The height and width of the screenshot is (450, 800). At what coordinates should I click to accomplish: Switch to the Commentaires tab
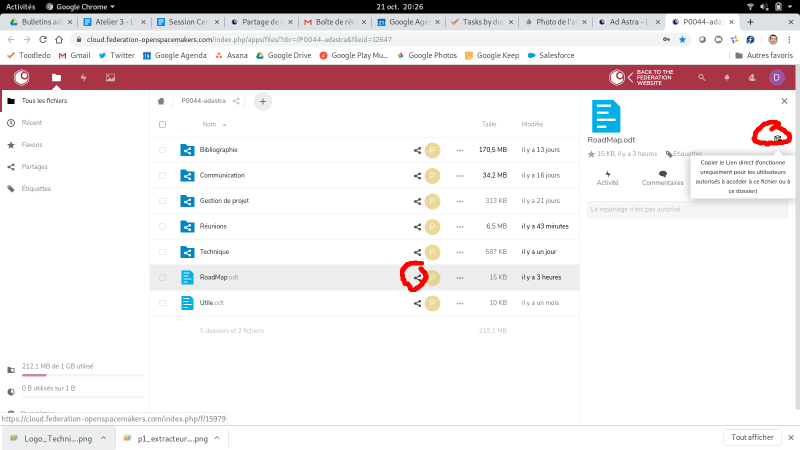point(662,178)
